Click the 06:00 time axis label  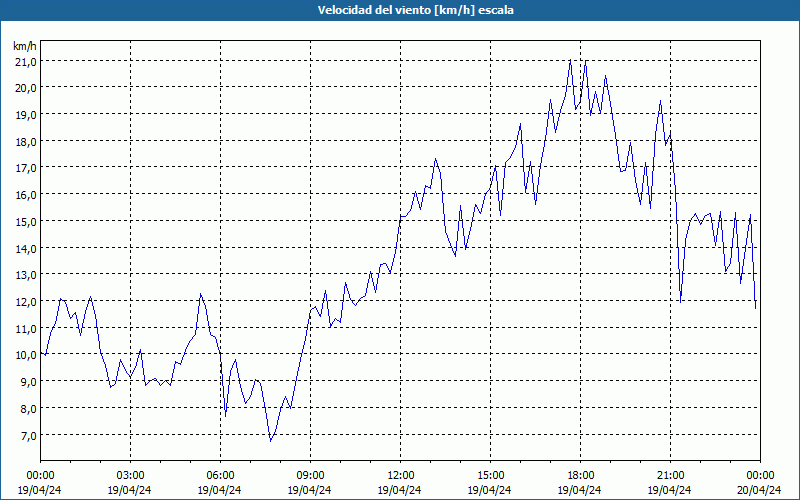pyautogui.click(x=220, y=476)
